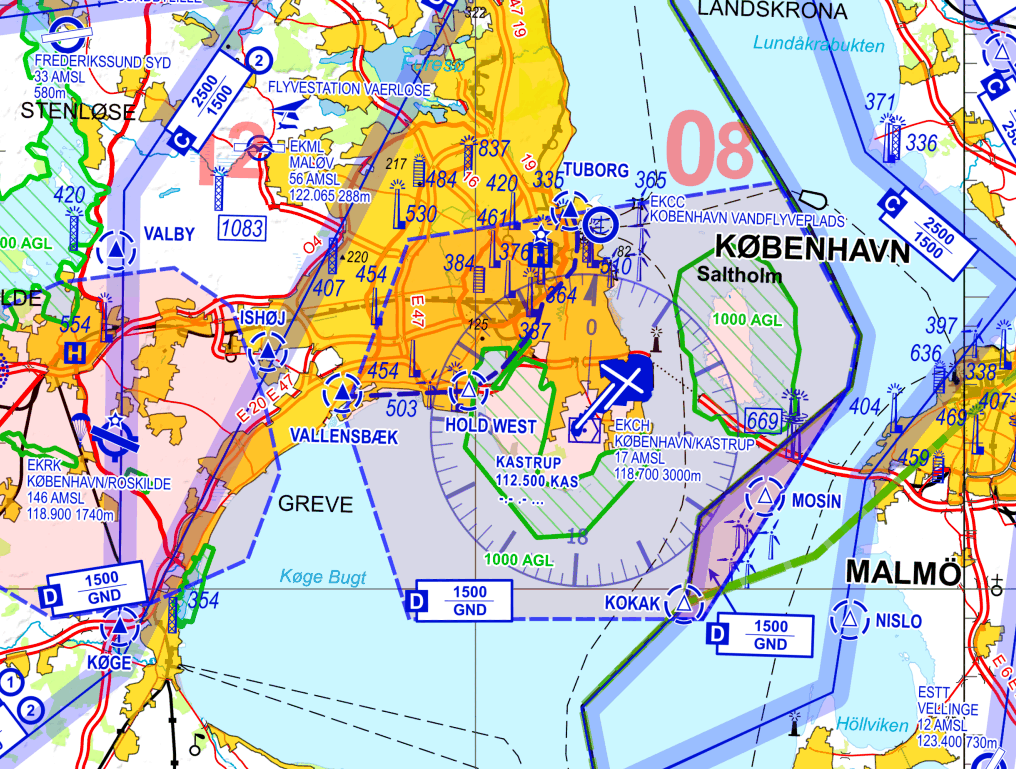This screenshot has width=1016, height=769.
Task: Click the VALLENSBÆK reporting point symbol
Action: [343, 395]
